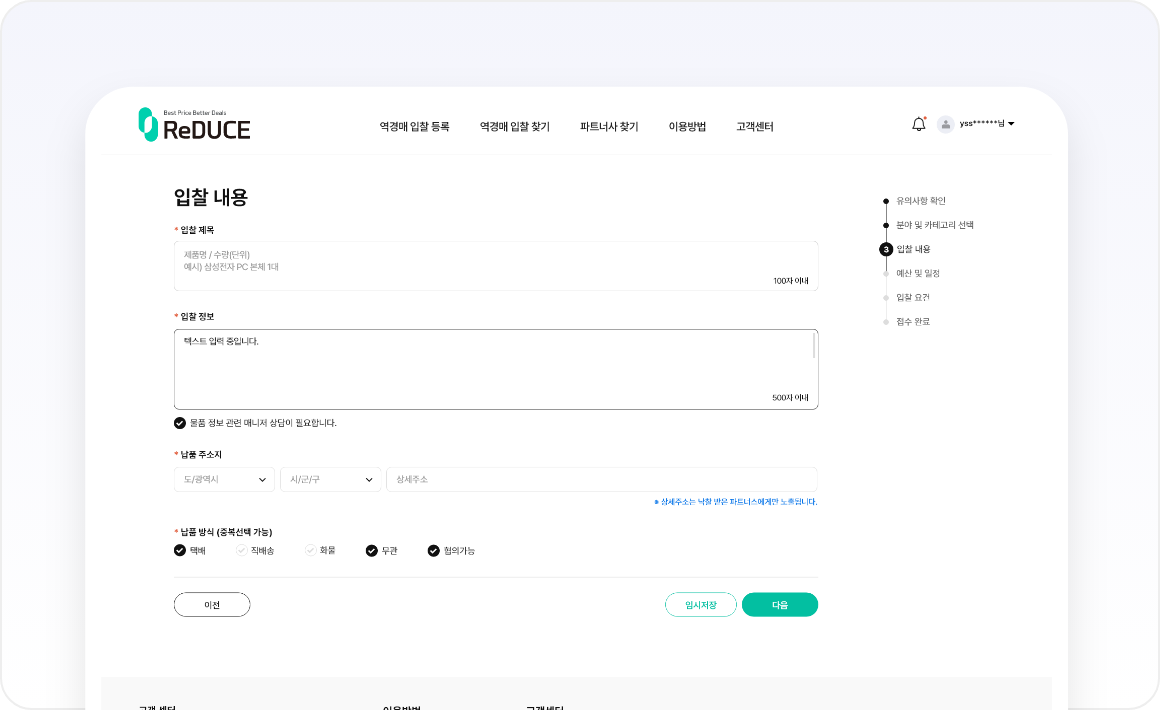Uncheck the 택배 delivery option
This screenshot has height=710, width=1160.
tap(180, 550)
